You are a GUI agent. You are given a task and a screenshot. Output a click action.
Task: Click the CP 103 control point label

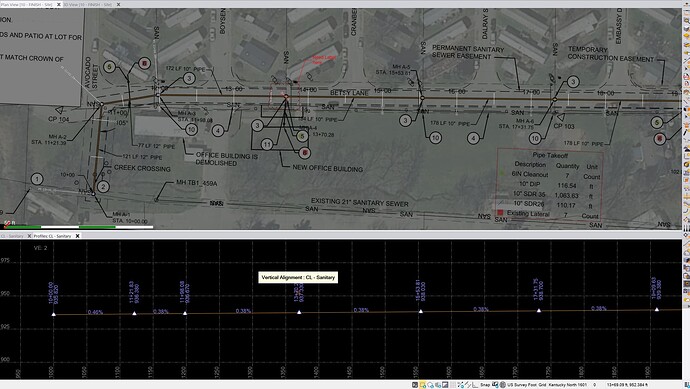(564, 126)
